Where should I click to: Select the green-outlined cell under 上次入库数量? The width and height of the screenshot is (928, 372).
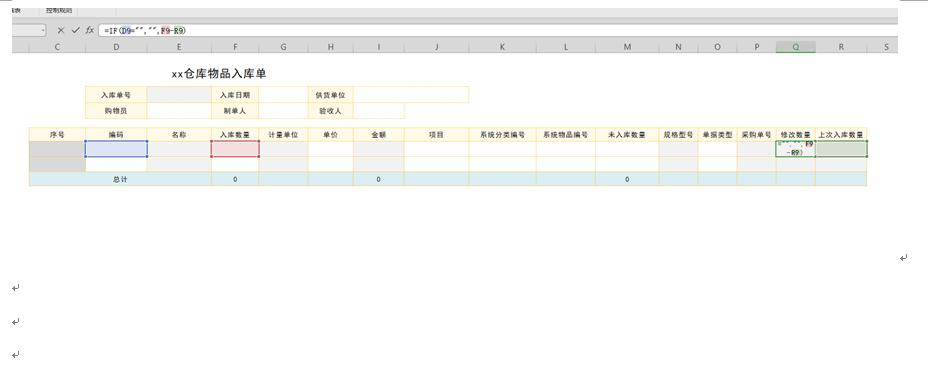pyautogui.click(x=841, y=149)
